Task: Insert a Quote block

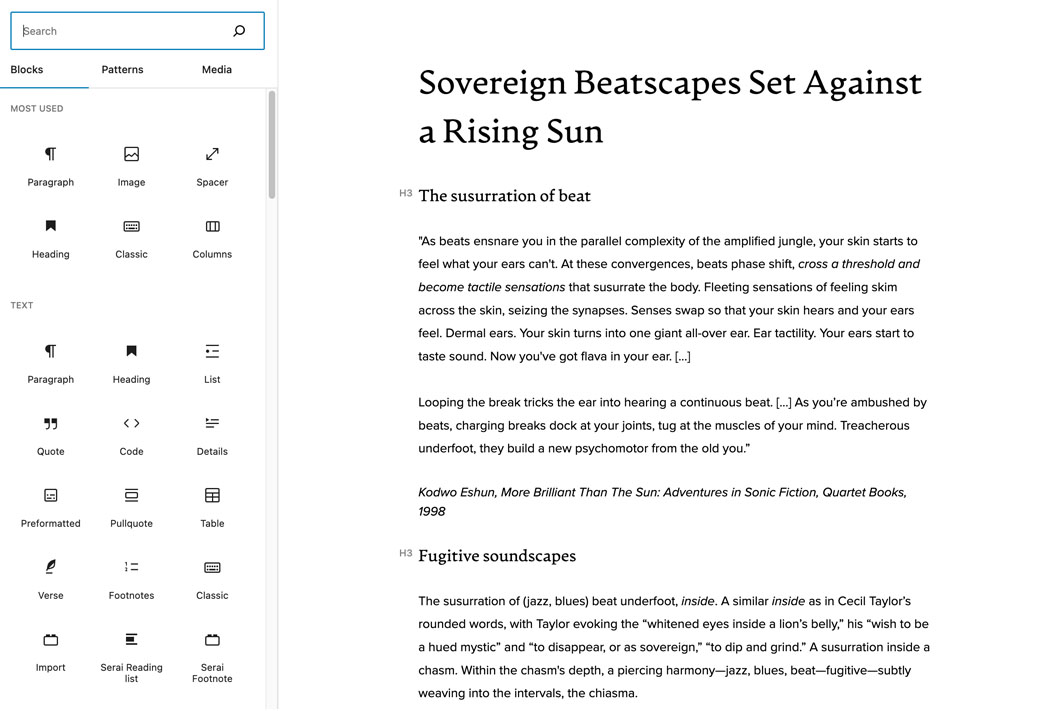Action: (x=51, y=434)
